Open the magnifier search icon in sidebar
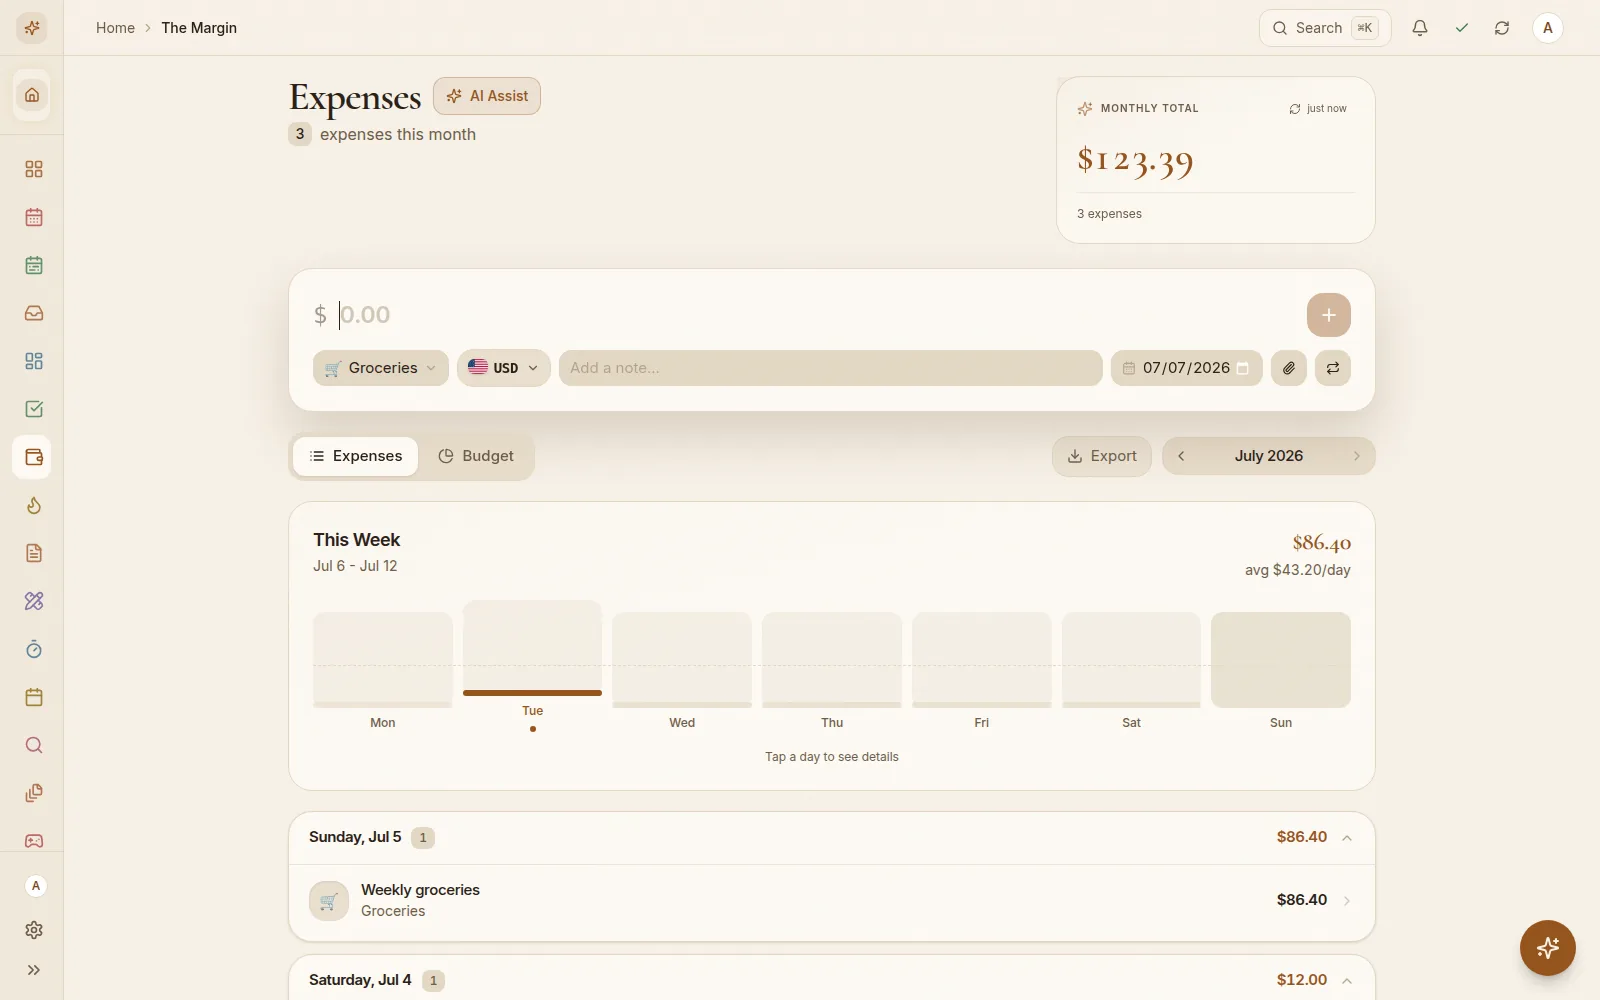 (x=34, y=745)
